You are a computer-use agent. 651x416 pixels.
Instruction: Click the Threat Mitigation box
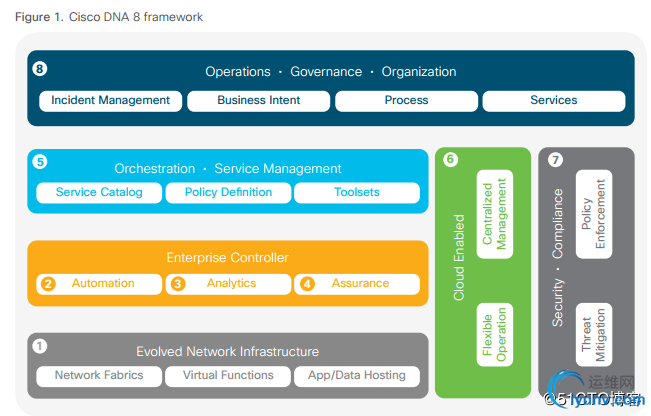(594, 335)
